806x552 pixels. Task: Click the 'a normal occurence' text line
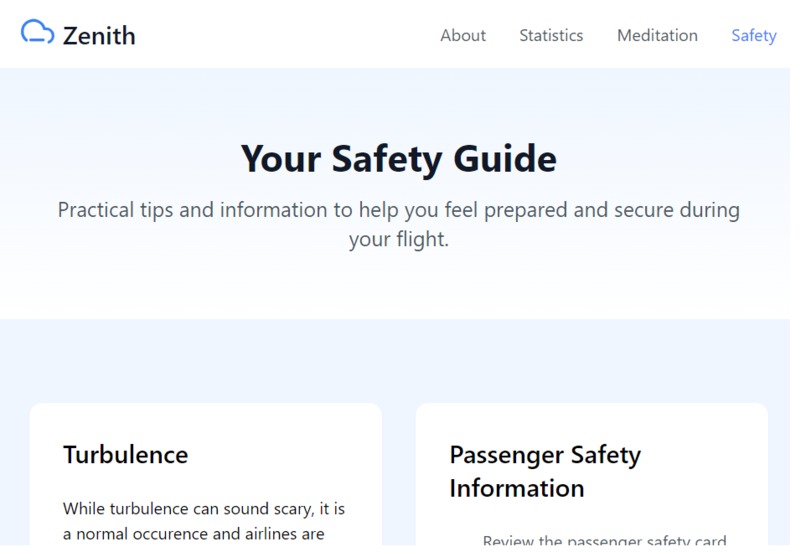[x=193, y=534]
